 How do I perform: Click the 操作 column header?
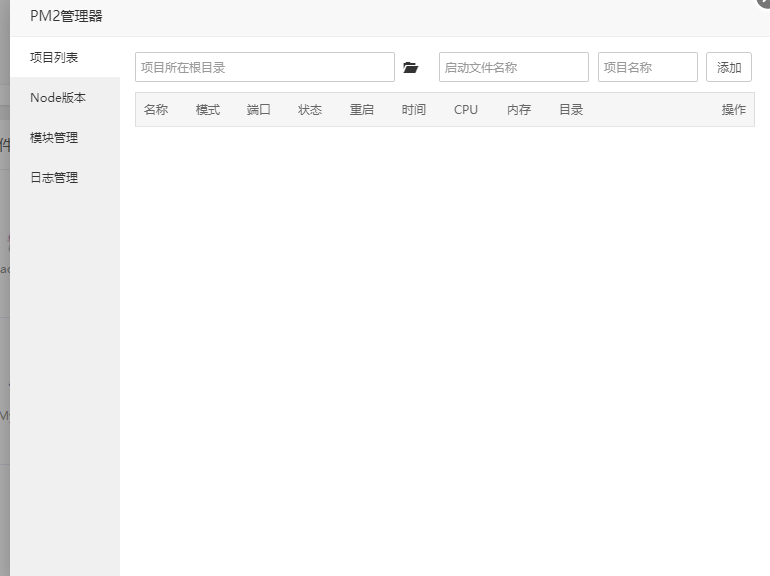click(734, 110)
